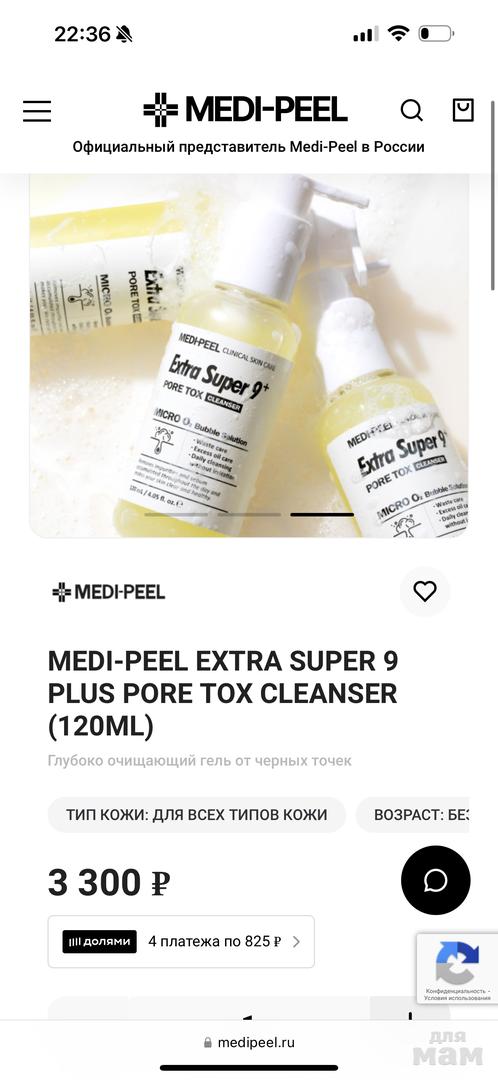This screenshot has height=1080, width=498.
Task: Select tag ТИП КОЖИ: ДЛЯ ВСЕХ ТИПОВ КОЖИ
Action: pos(196,815)
